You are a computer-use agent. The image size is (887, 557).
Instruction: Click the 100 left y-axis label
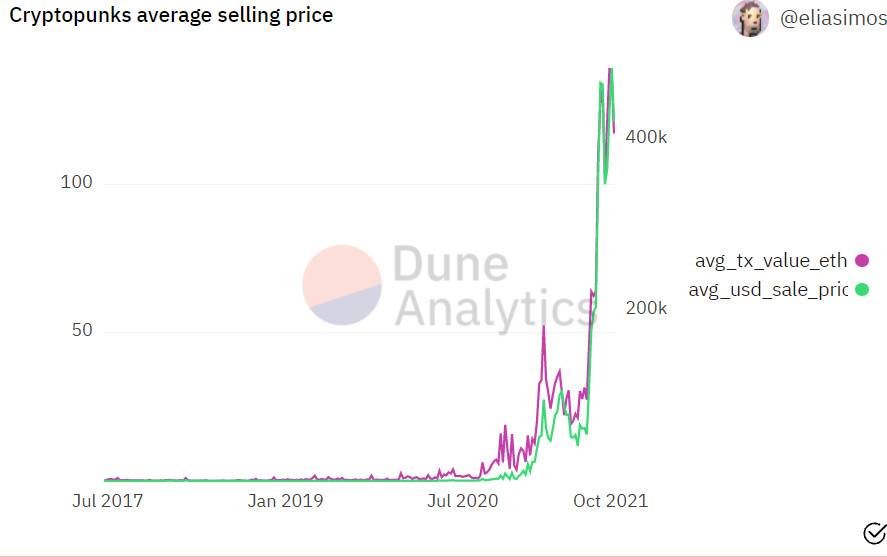pos(76,183)
